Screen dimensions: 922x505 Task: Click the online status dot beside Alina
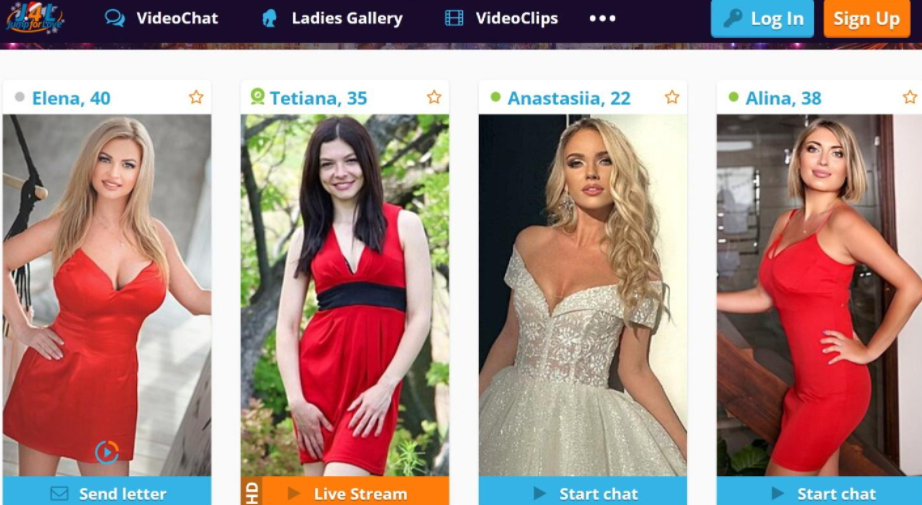click(x=733, y=97)
